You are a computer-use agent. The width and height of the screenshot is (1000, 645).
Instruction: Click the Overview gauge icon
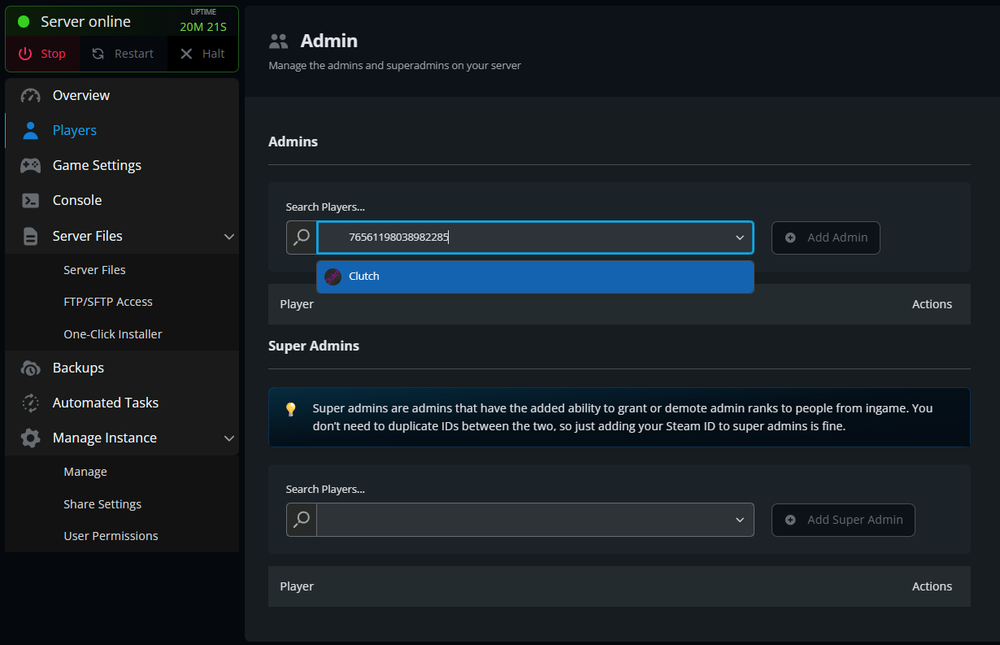[31, 96]
